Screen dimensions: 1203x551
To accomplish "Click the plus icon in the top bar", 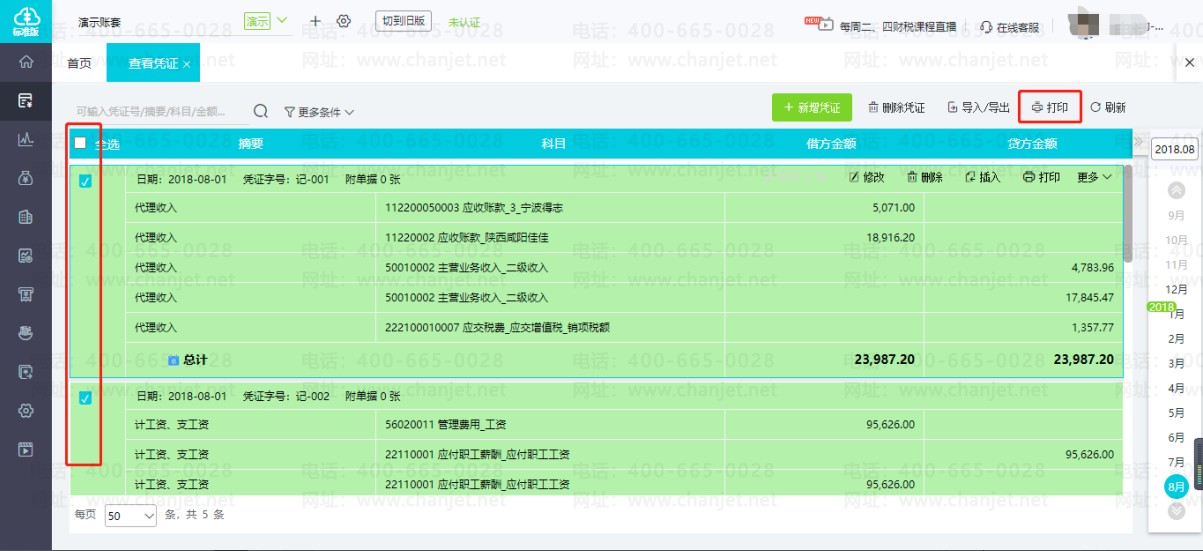I will coord(316,21).
